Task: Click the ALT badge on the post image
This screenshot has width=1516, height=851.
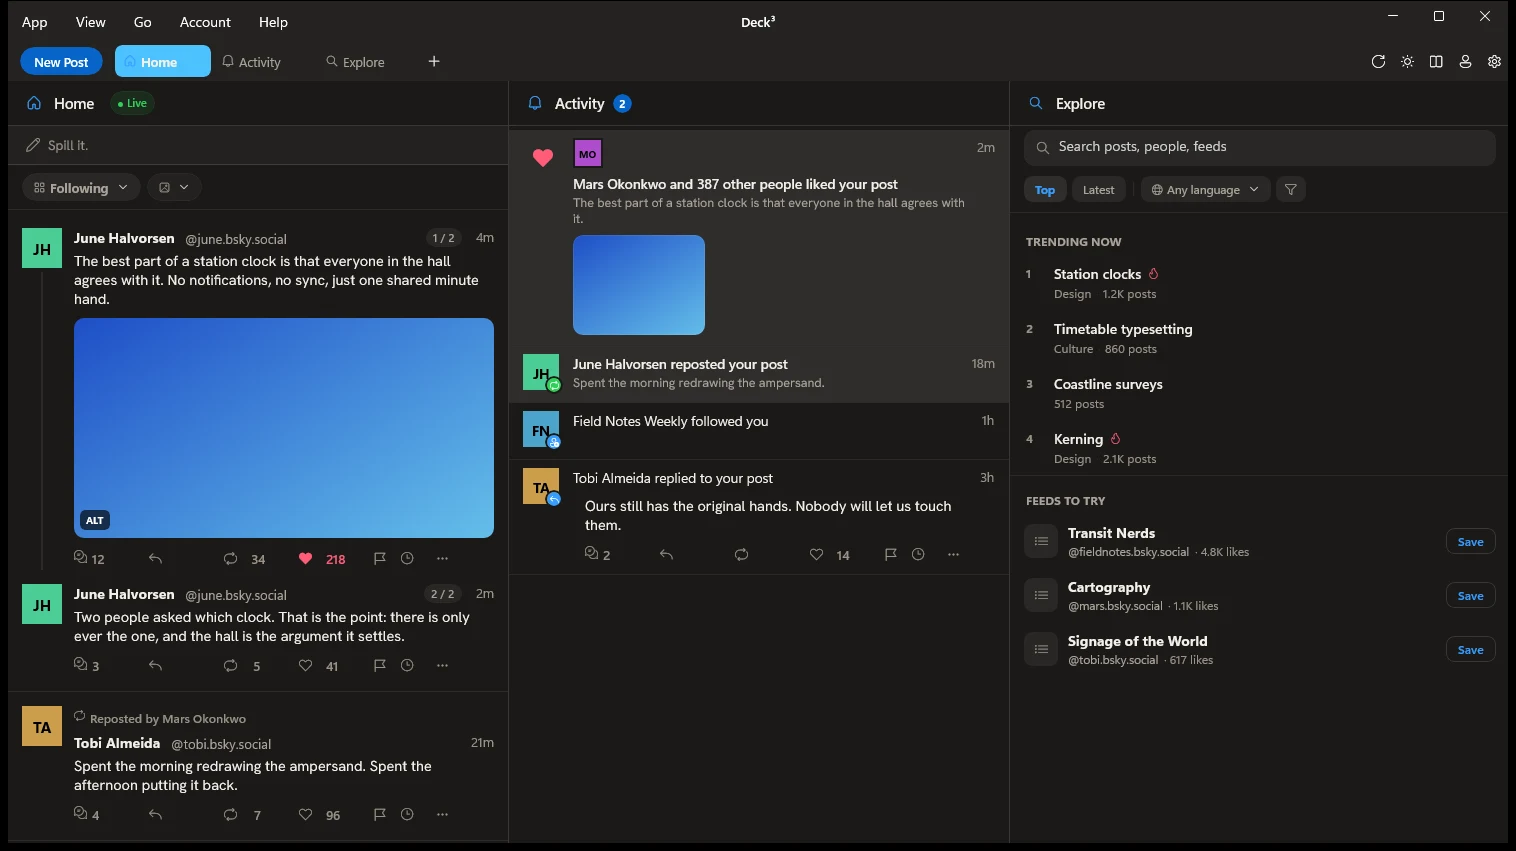Action: click(x=95, y=520)
